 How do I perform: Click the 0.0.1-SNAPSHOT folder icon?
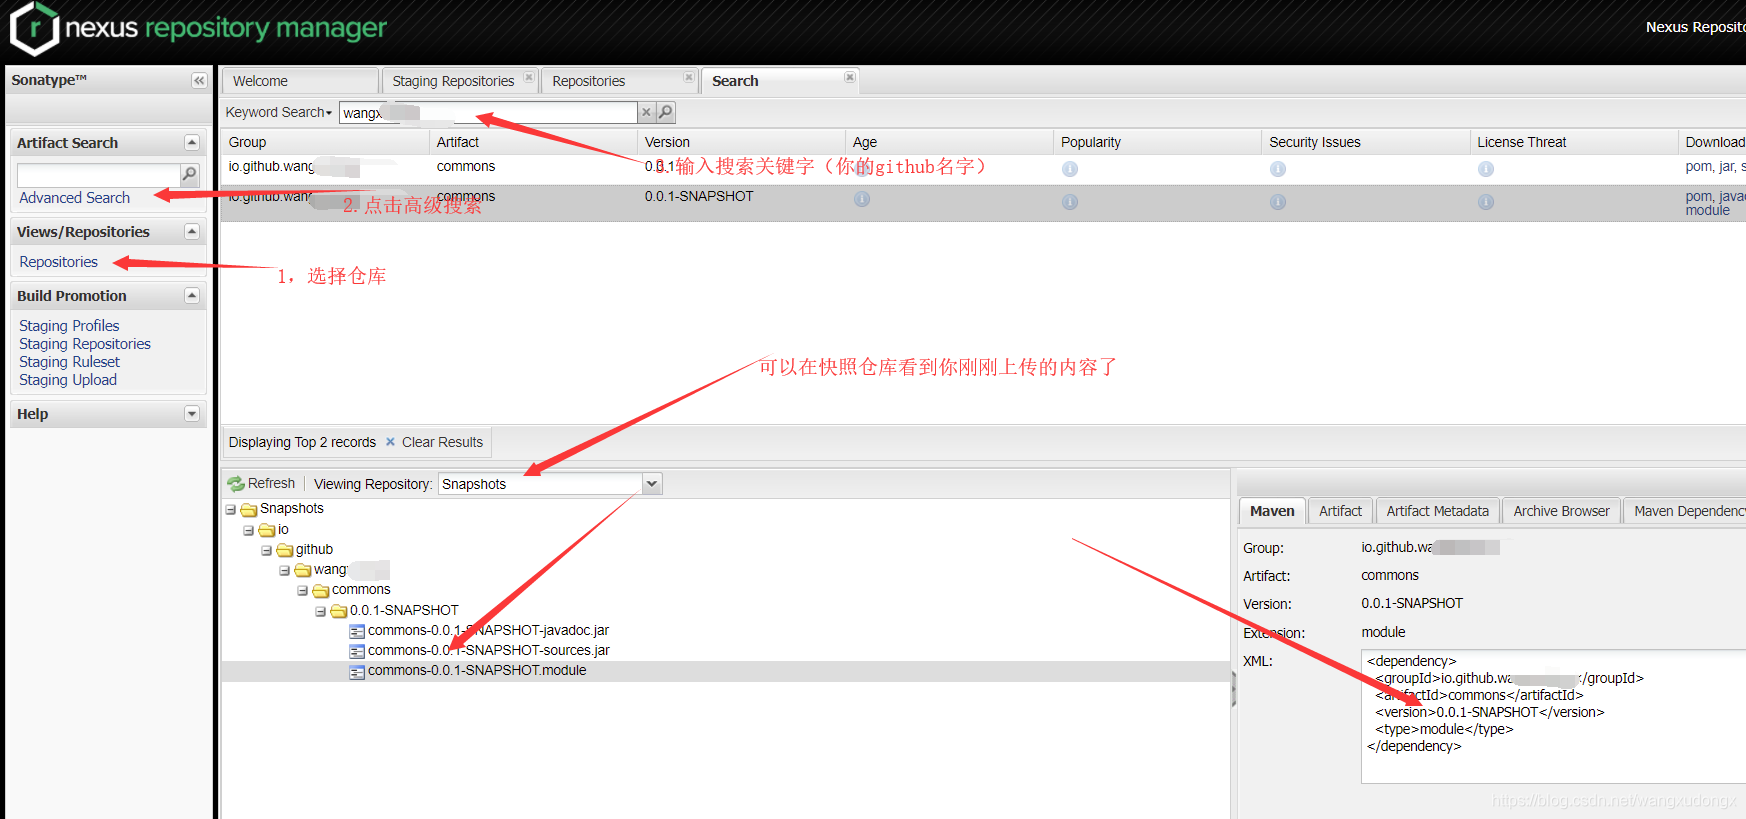[339, 611]
